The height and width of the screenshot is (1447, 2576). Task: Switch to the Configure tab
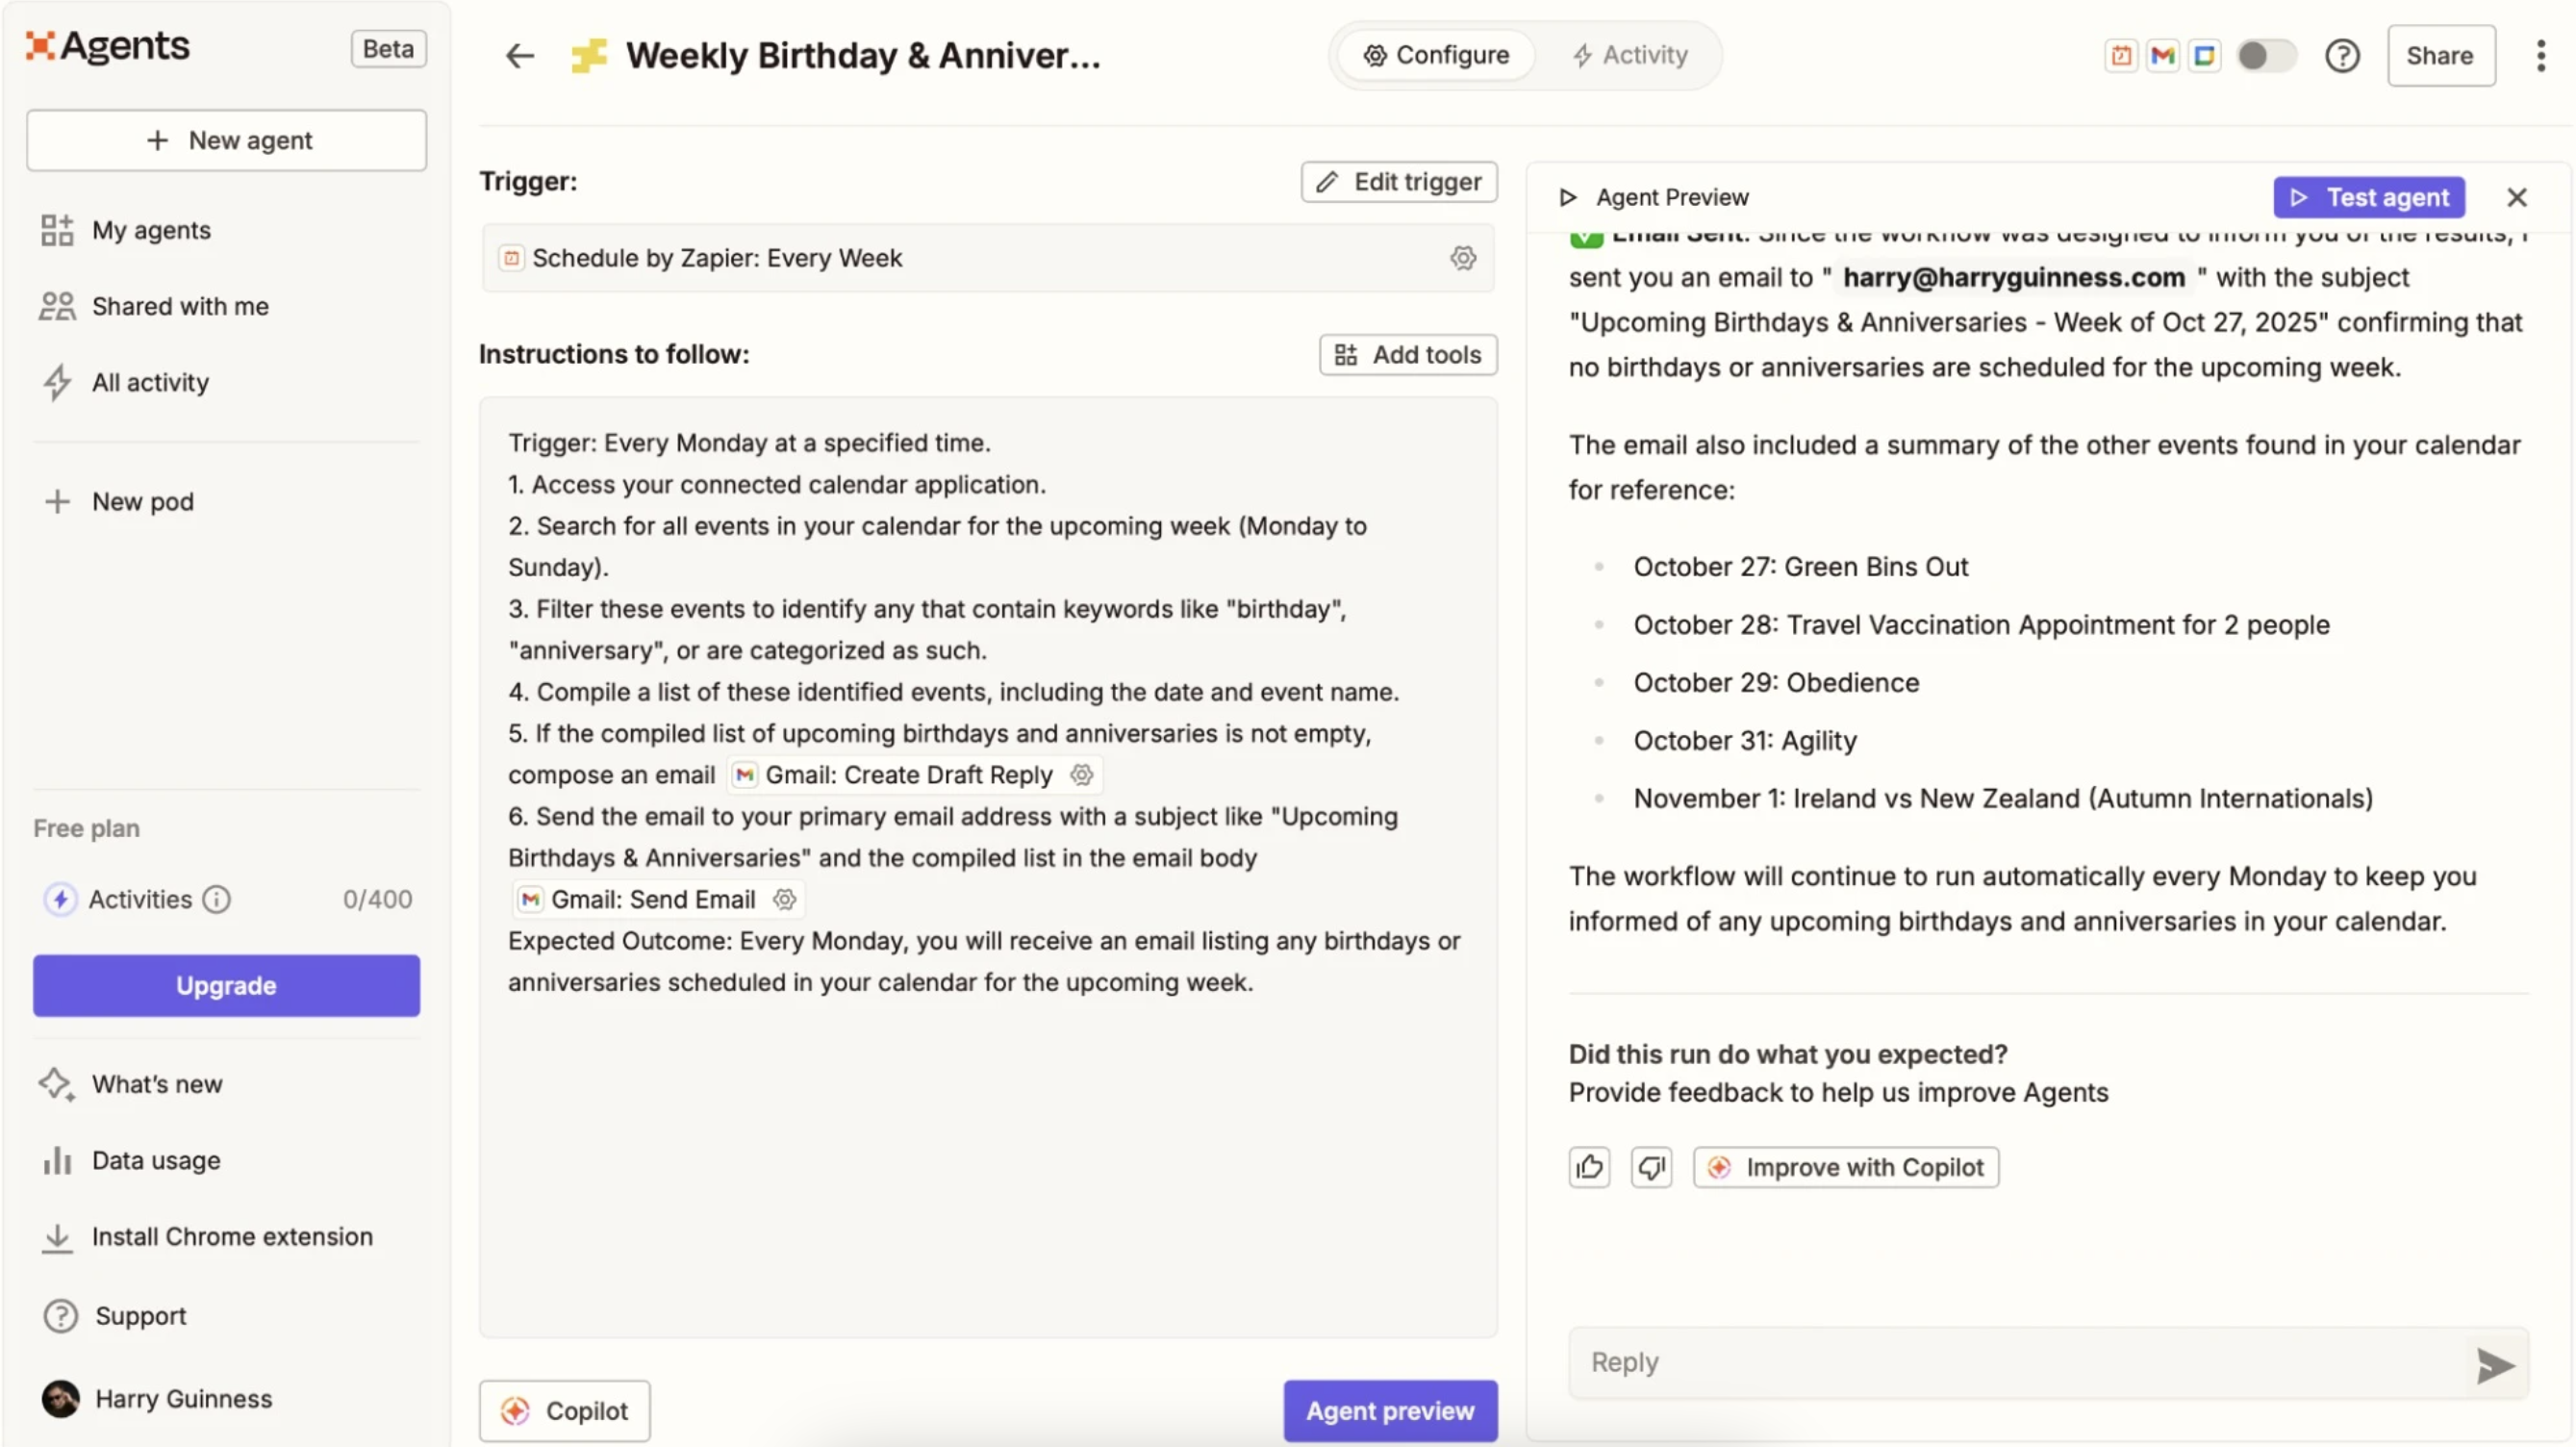[x=1437, y=55]
